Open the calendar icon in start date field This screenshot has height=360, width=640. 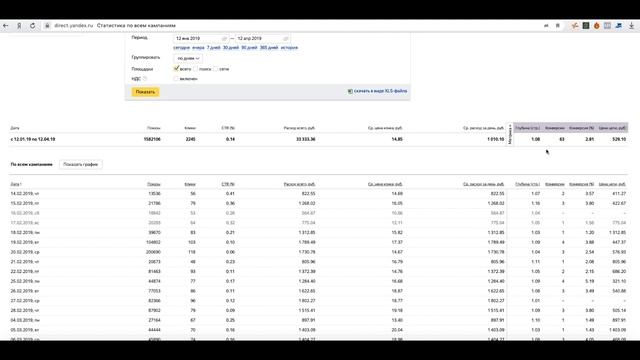coord(224,38)
